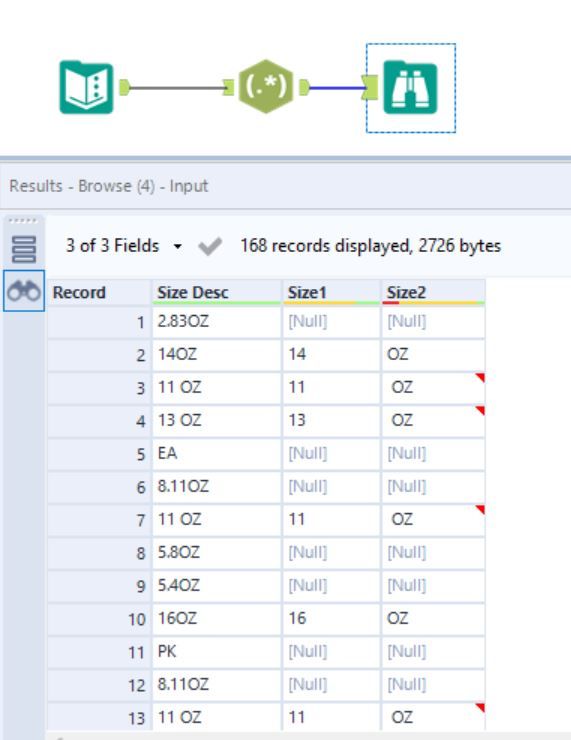Click the Size2 column header
571x740 pixels.
(x=433, y=293)
